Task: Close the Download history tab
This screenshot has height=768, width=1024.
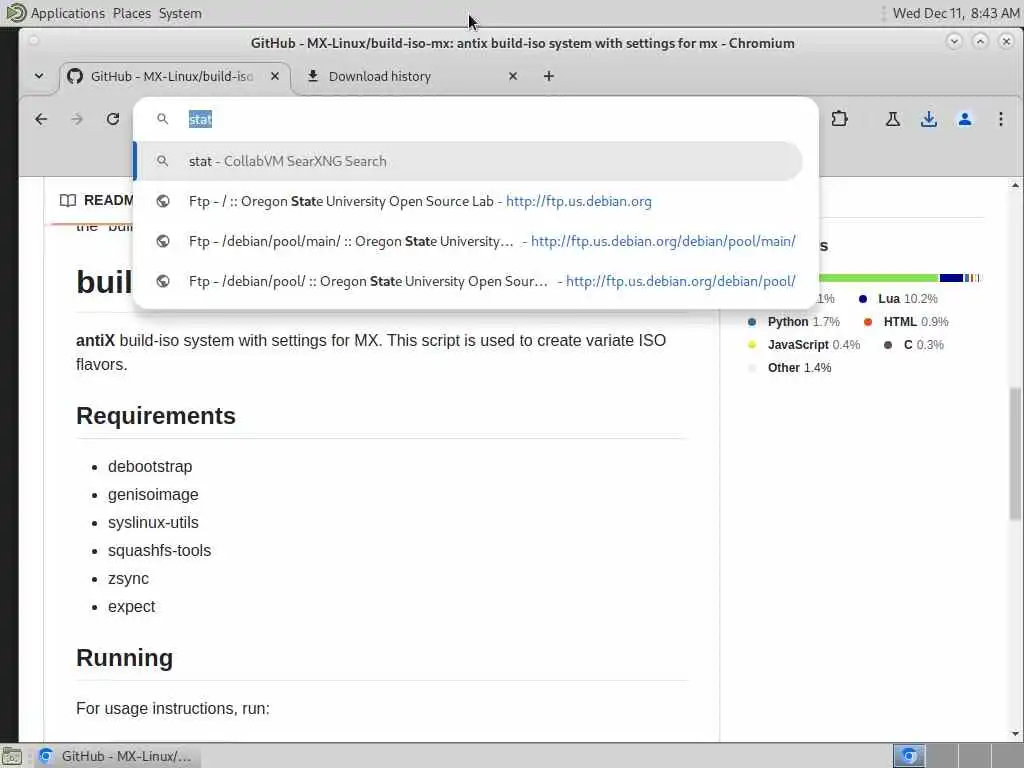Action: tap(513, 76)
